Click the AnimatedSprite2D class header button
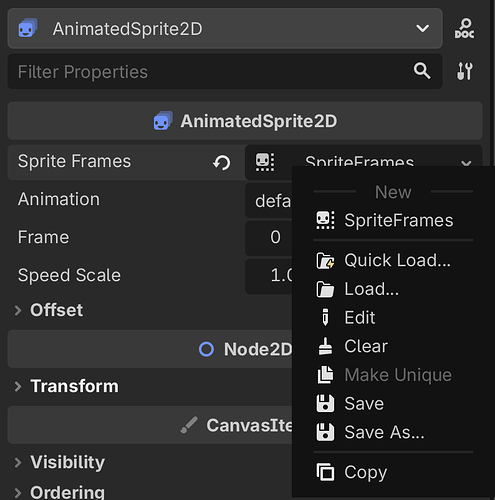 click(245, 121)
